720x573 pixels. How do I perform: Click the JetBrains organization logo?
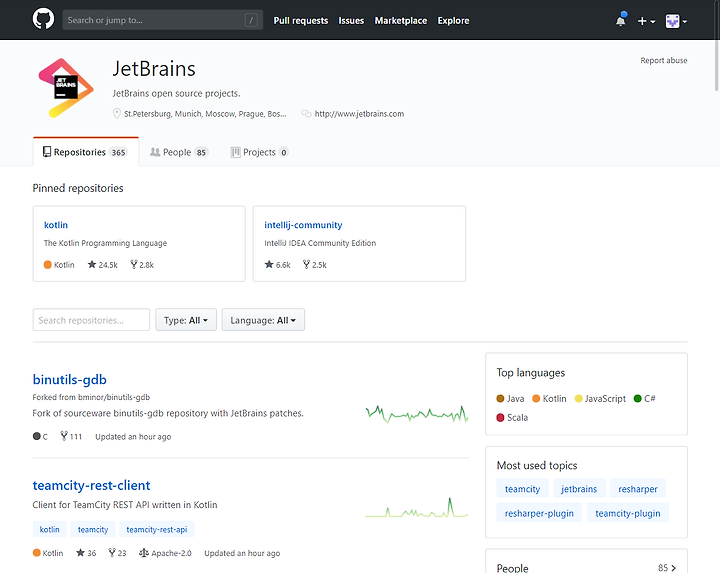click(x=66, y=87)
